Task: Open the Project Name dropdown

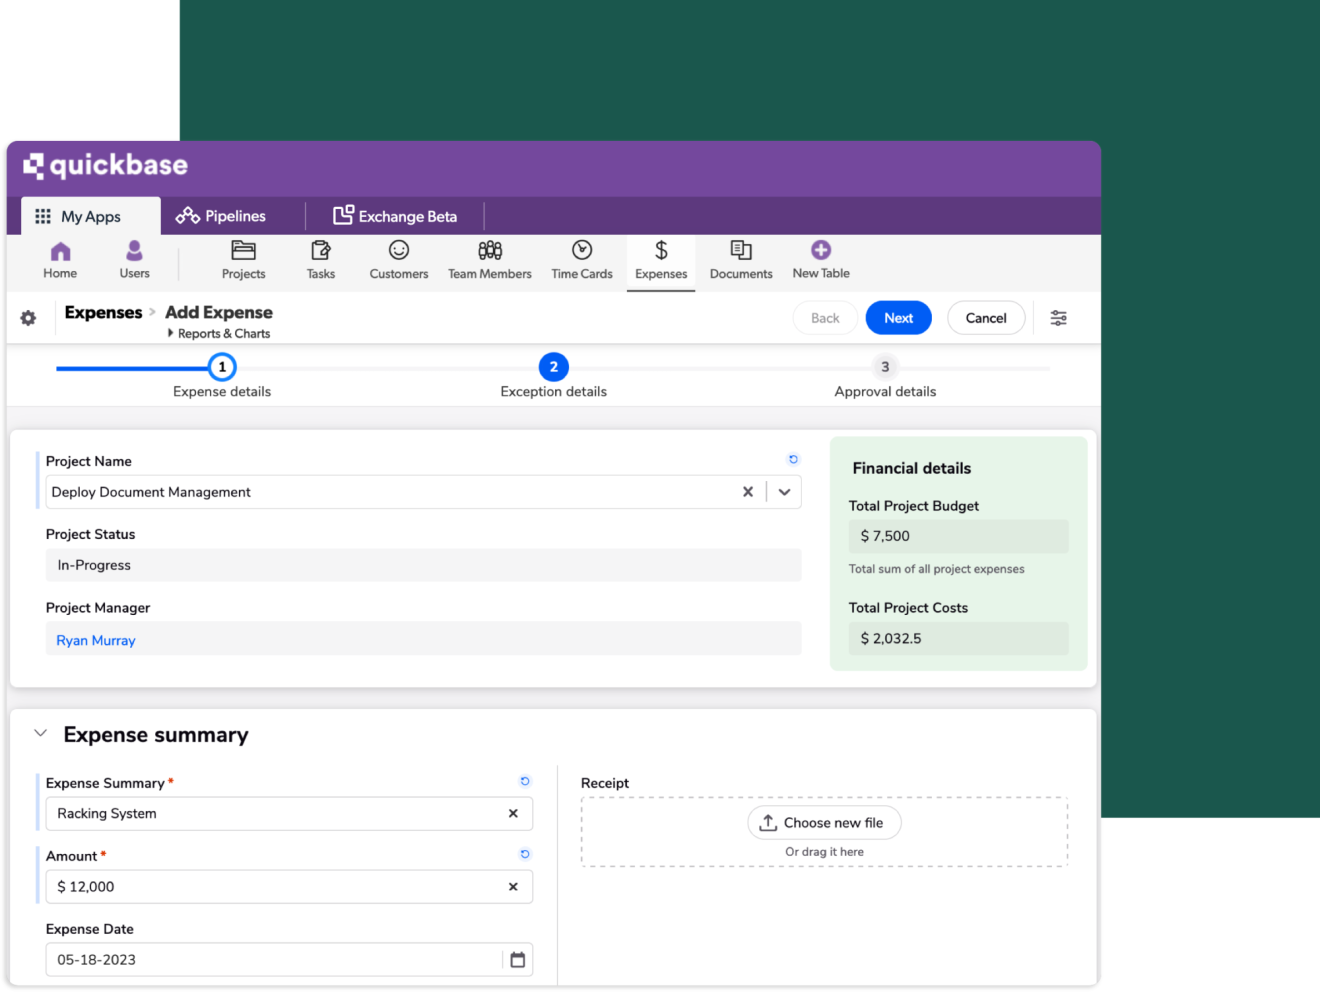Action: 784,491
